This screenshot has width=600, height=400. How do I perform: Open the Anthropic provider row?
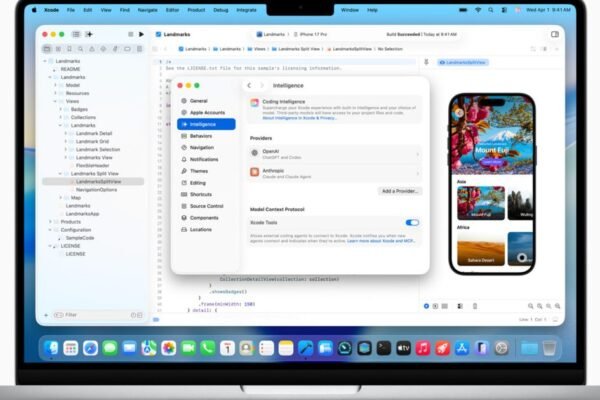[x=335, y=173]
